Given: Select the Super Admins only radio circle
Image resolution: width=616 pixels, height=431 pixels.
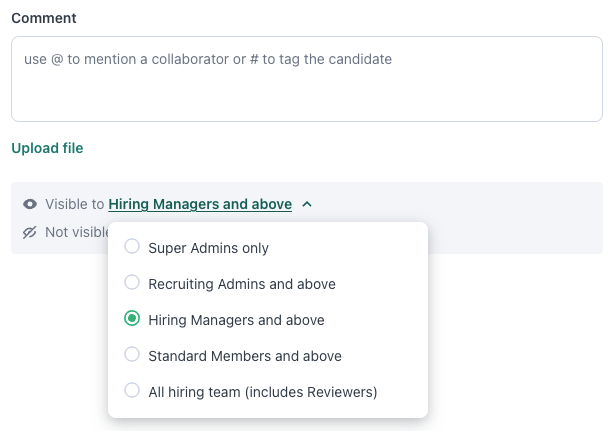Looking at the screenshot, I should coord(132,246).
